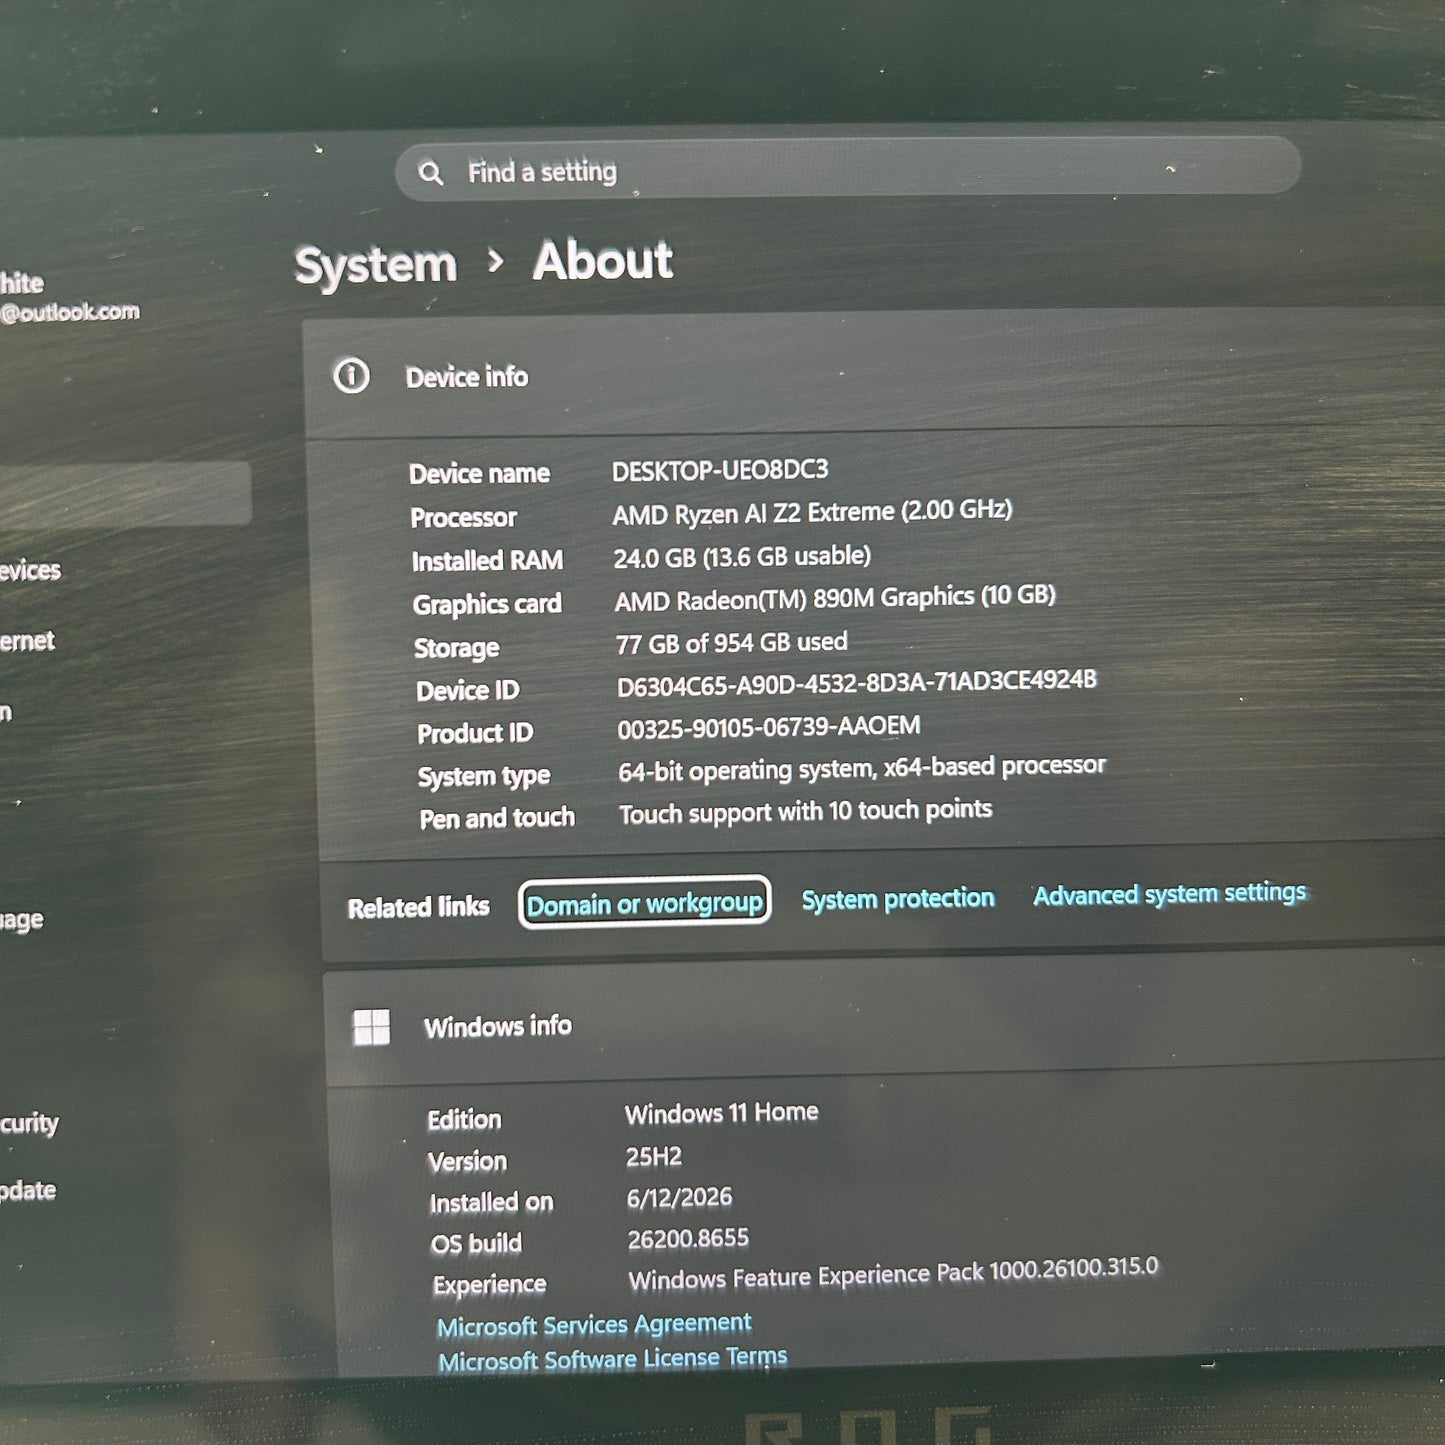
Task: Click the Pen and touch label
Action: pos(497,818)
